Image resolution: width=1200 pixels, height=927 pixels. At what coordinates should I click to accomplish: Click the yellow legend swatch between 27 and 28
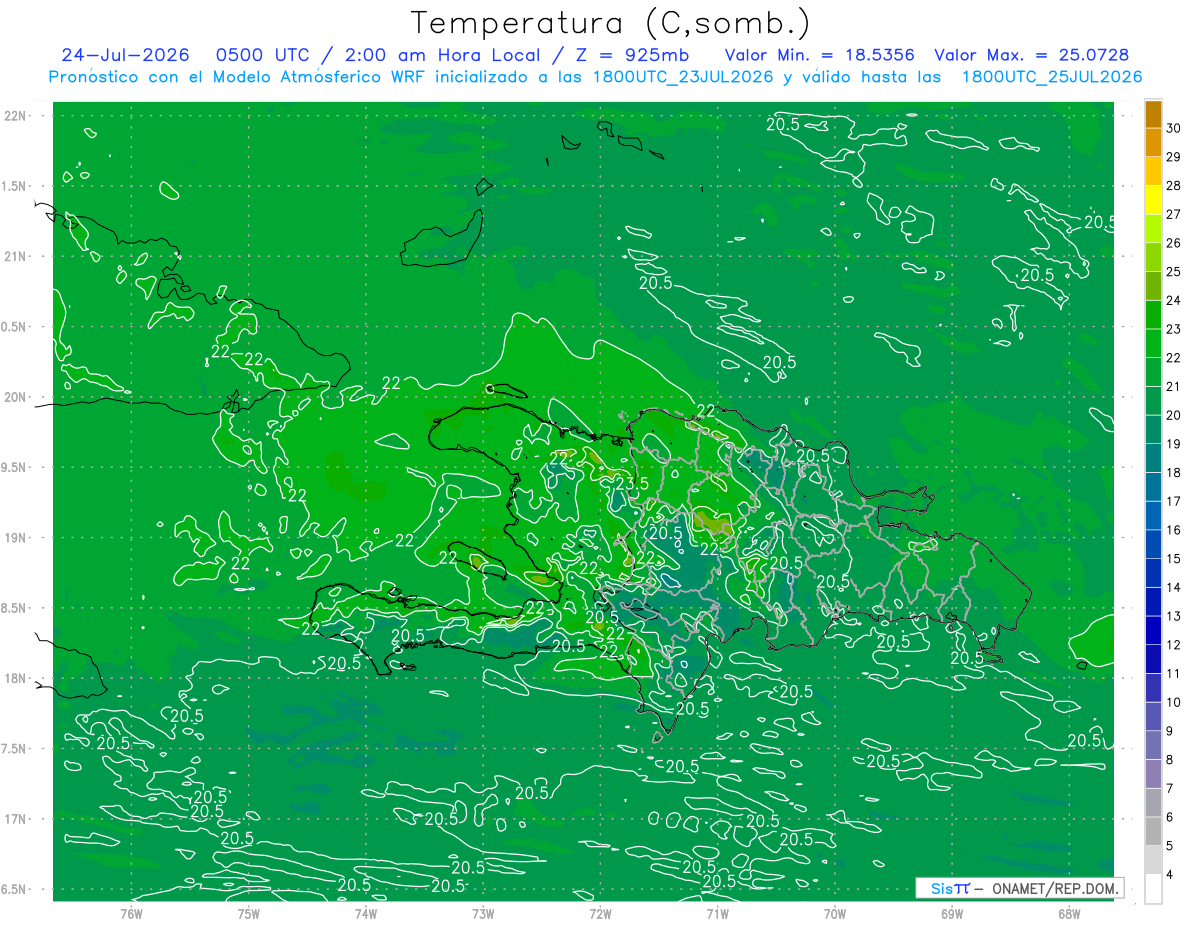(x=1153, y=199)
